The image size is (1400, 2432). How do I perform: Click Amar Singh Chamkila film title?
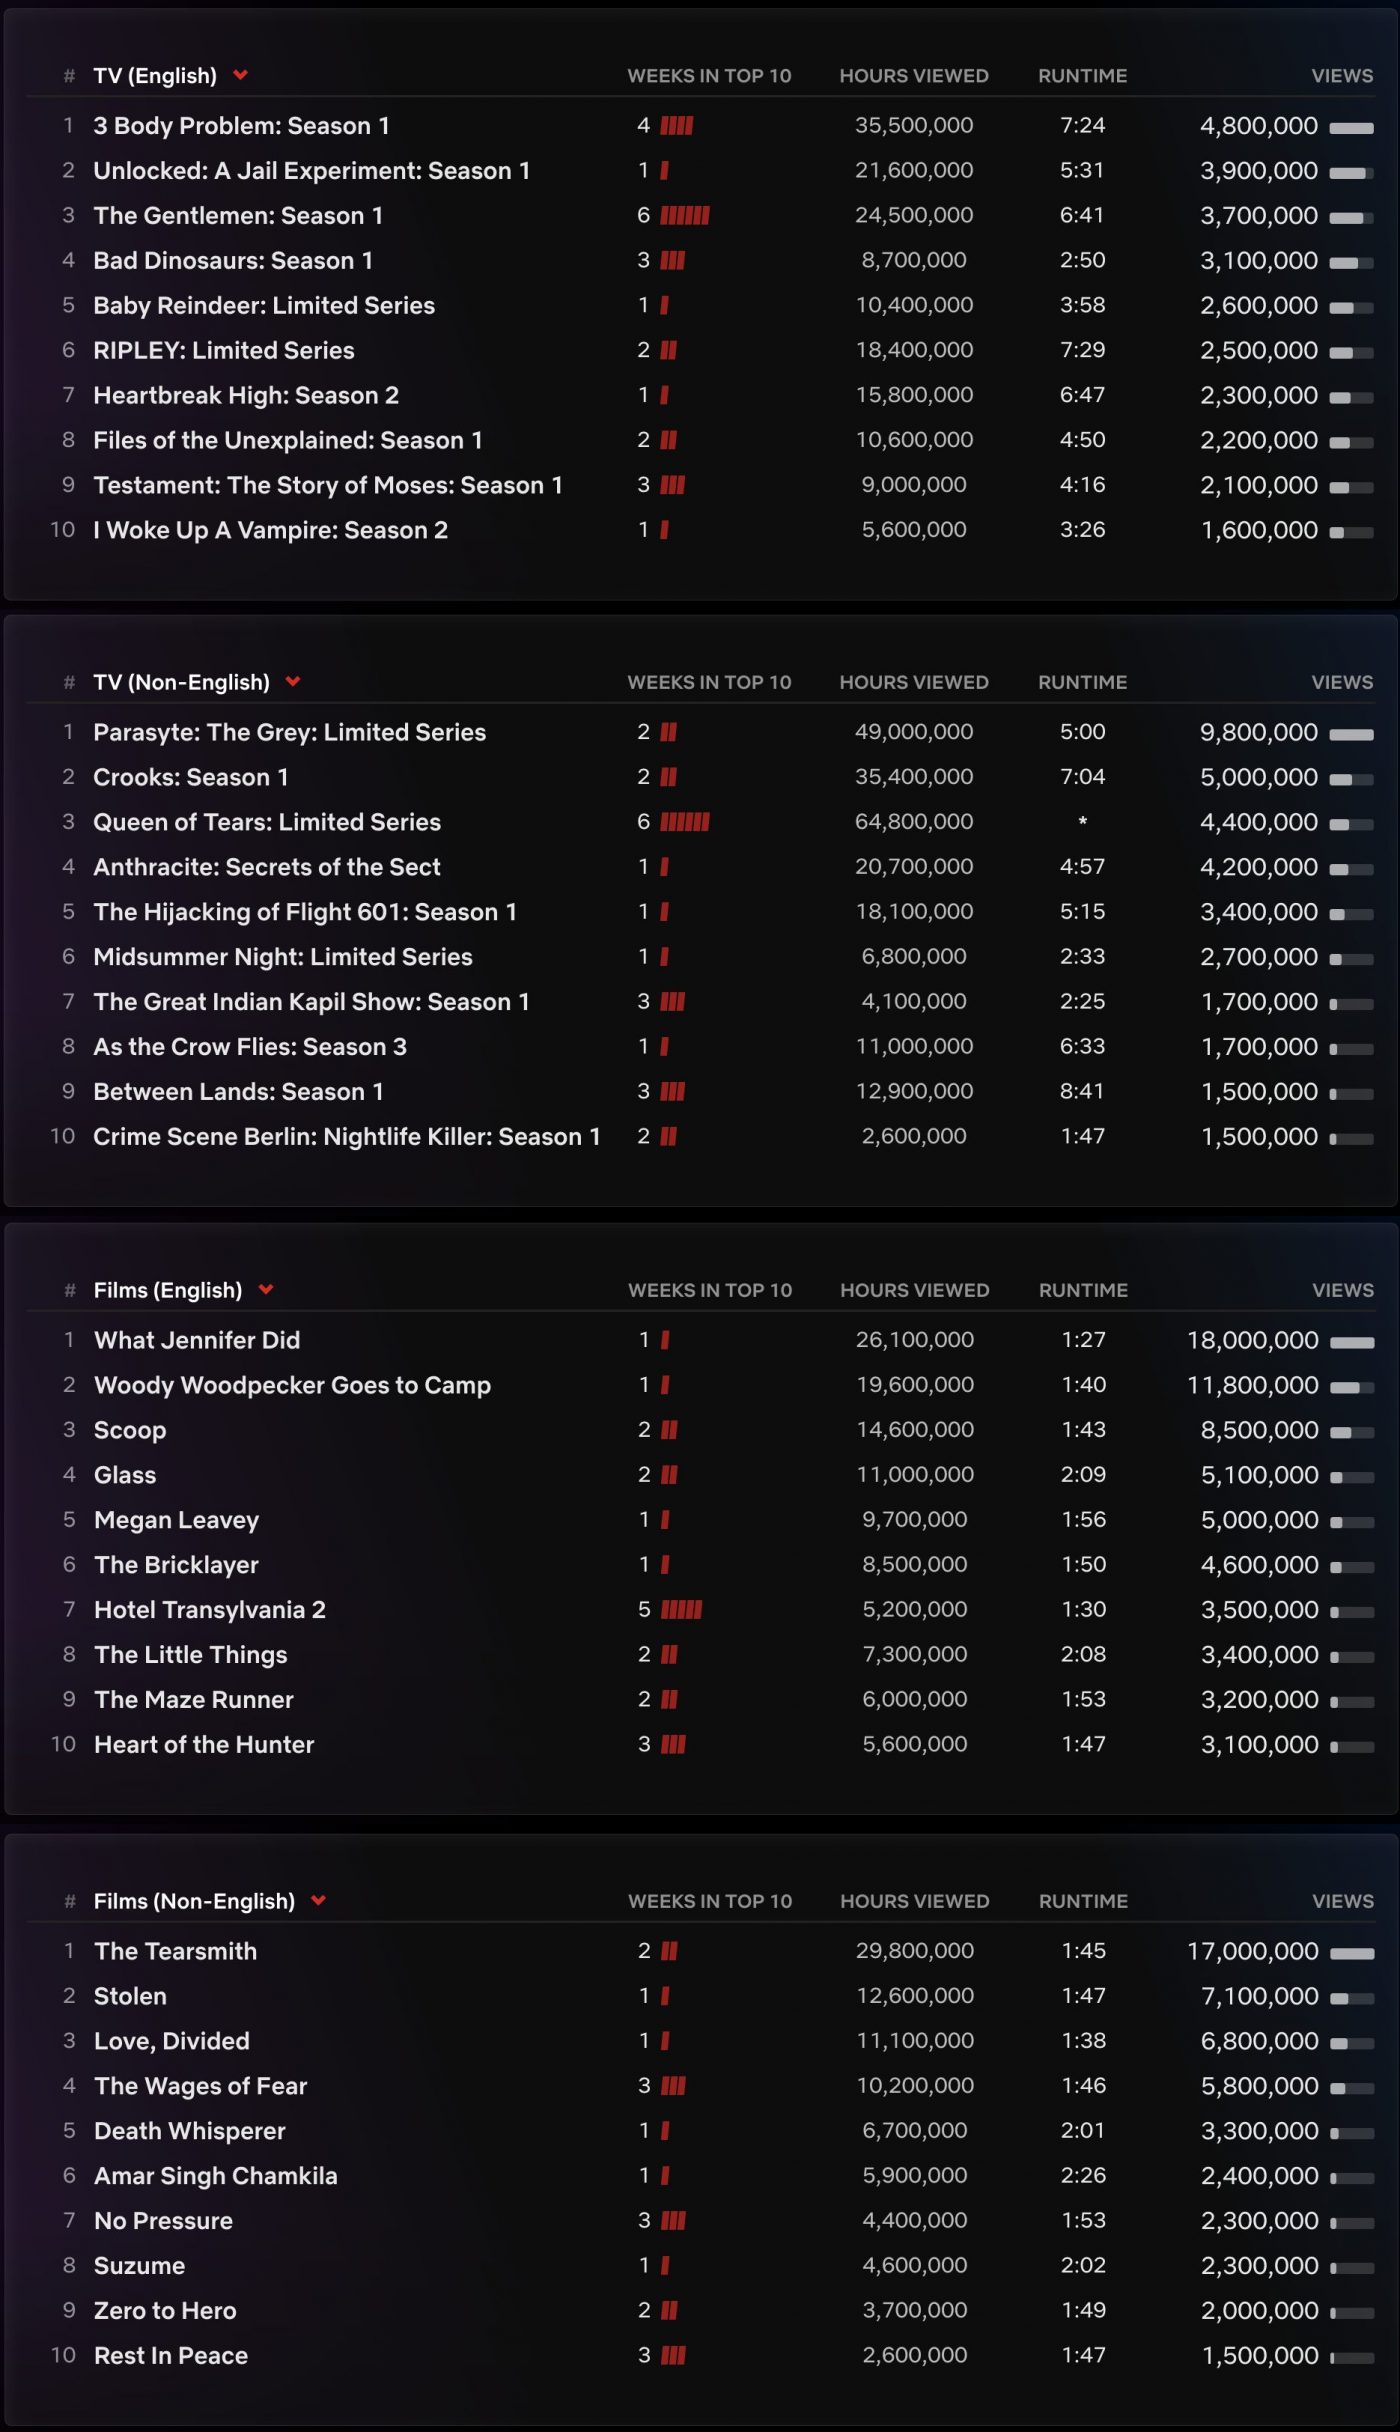216,2177
